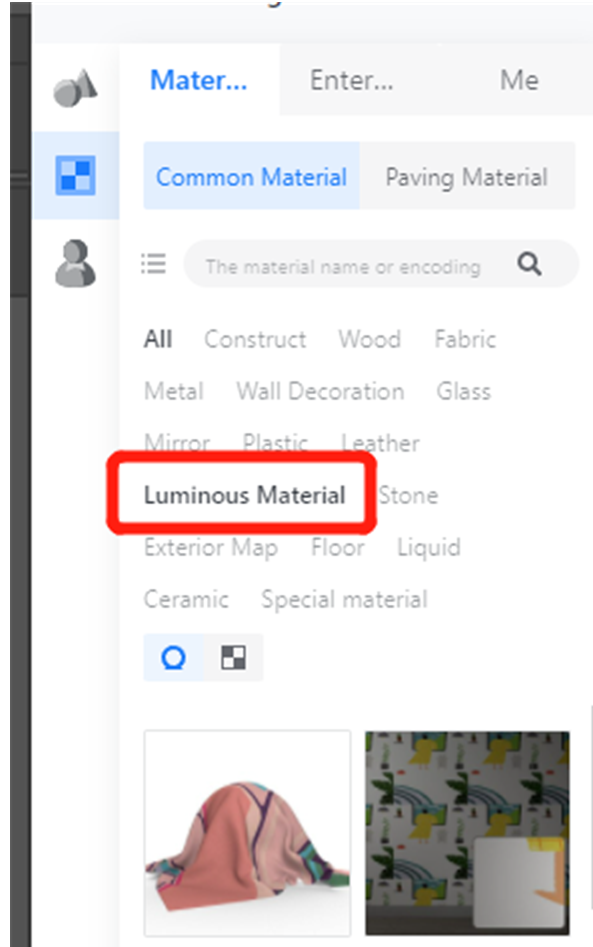Select the Special material category
The height and width of the screenshot is (947, 593).
(344, 600)
